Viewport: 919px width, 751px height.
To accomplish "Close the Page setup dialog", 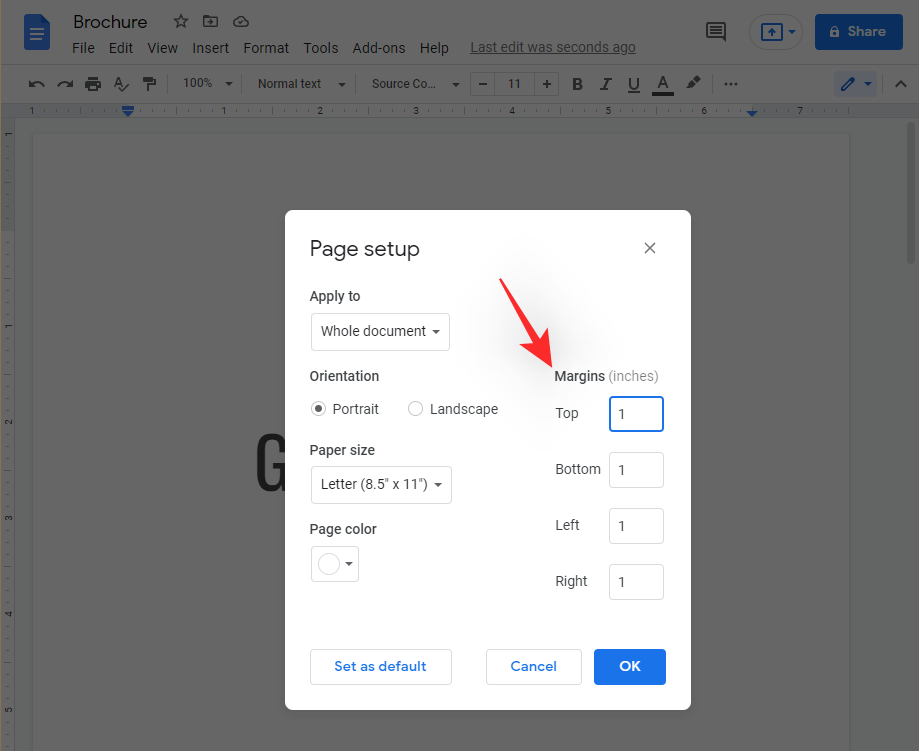I will coord(650,248).
